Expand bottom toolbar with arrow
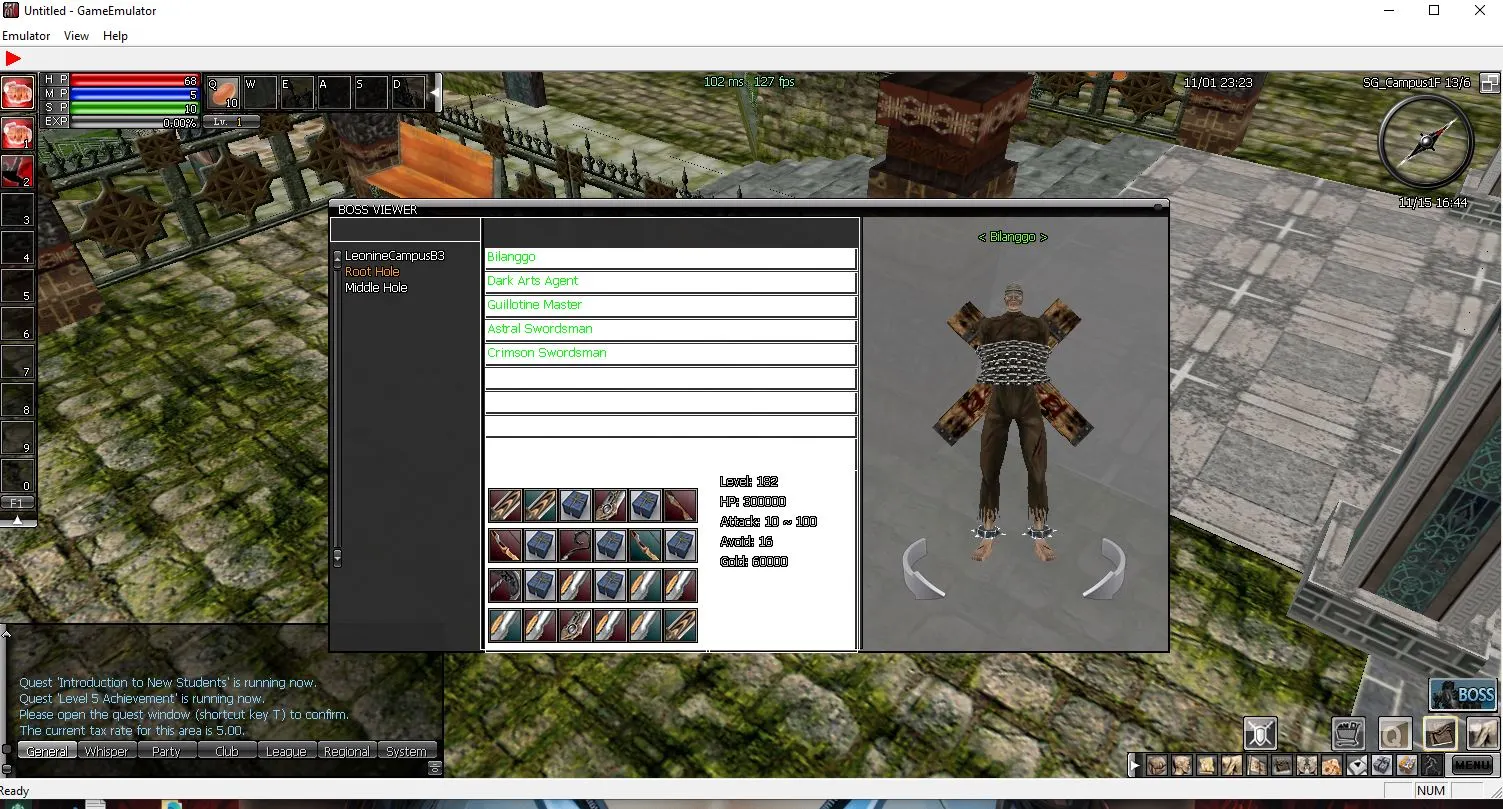The image size is (1503, 809). pos(1134,766)
